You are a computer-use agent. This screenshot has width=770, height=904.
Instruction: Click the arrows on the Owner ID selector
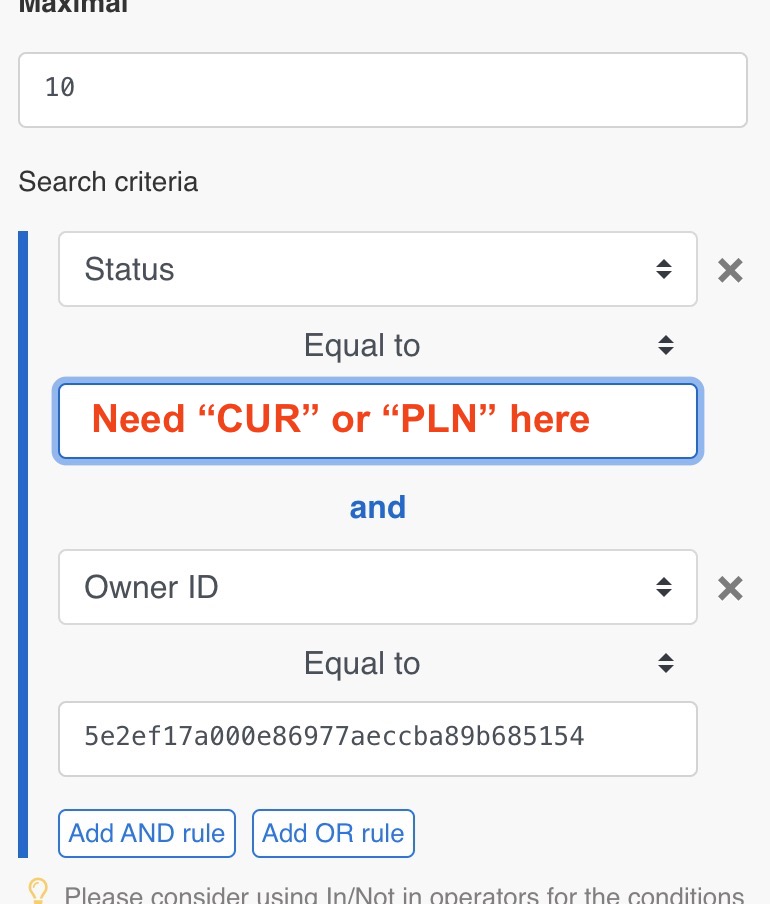click(663, 587)
